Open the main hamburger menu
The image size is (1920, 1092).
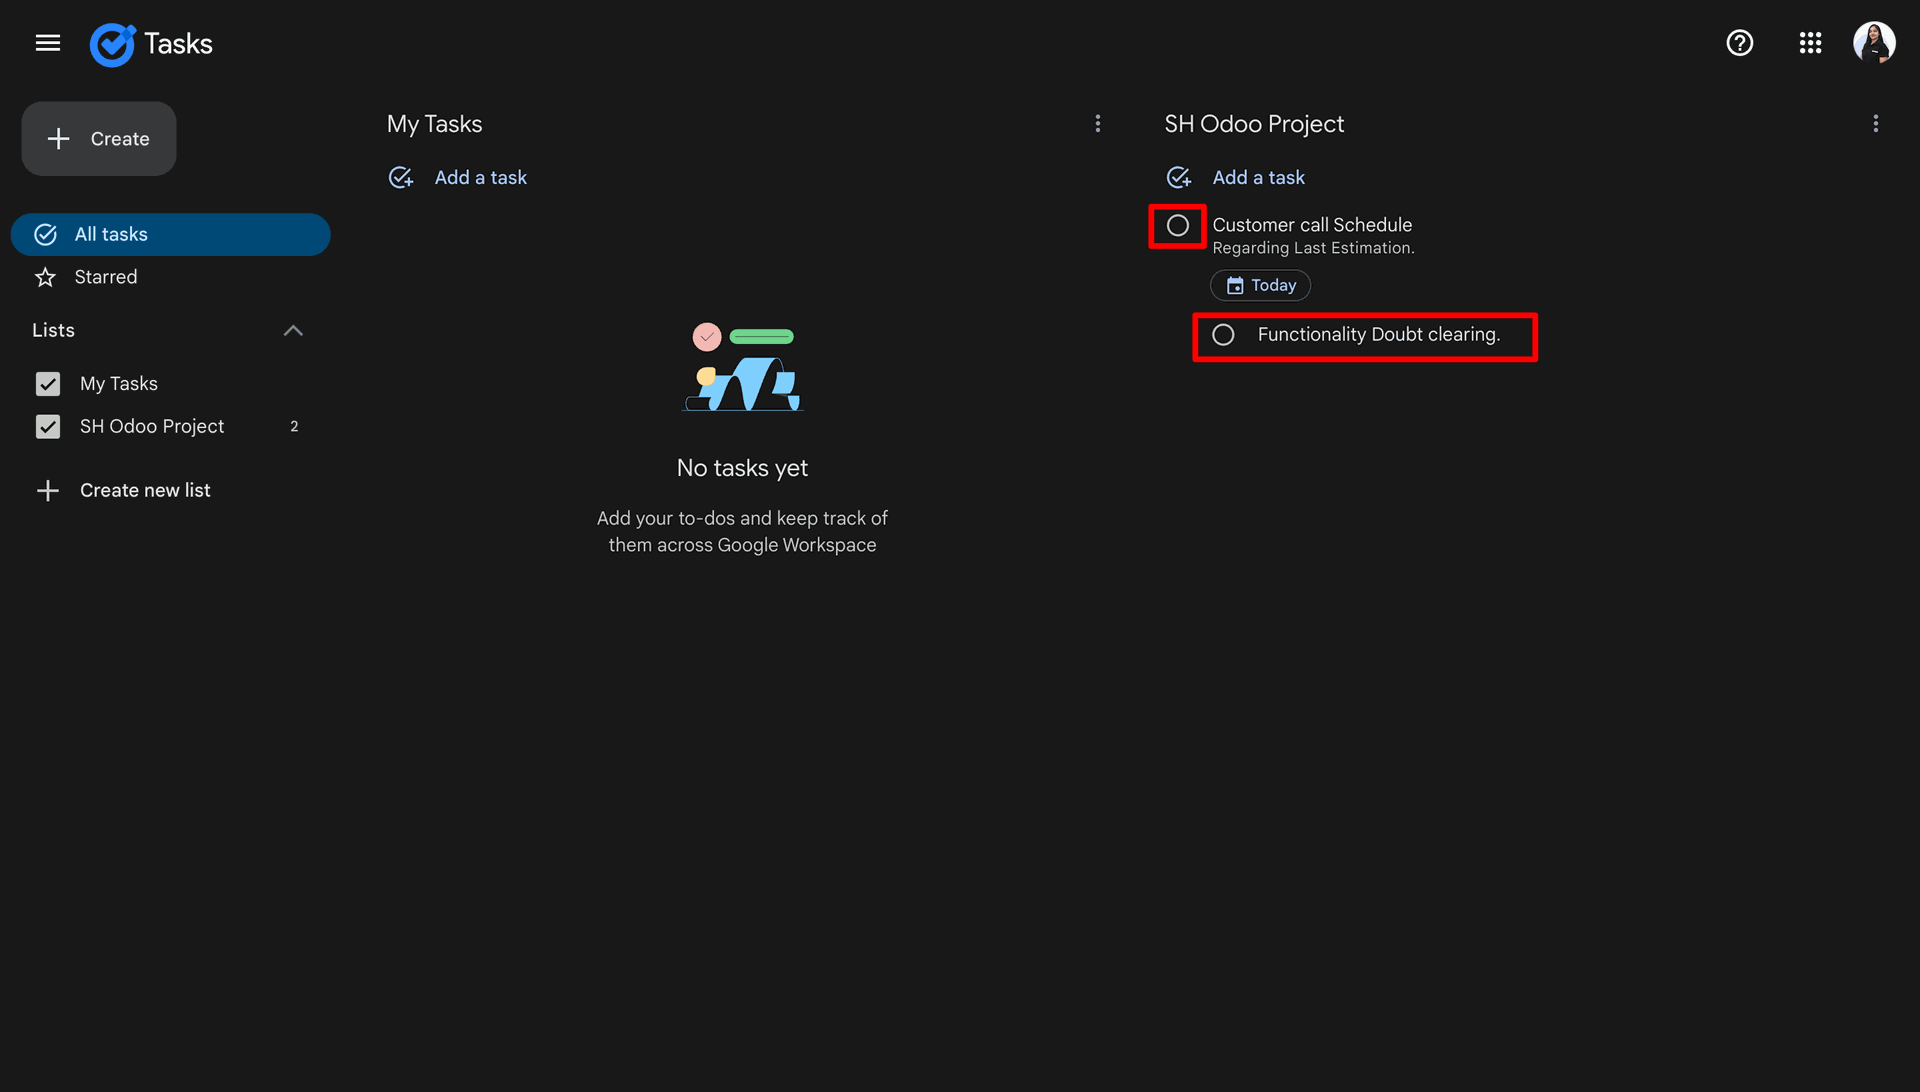click(x=48, y=43)
